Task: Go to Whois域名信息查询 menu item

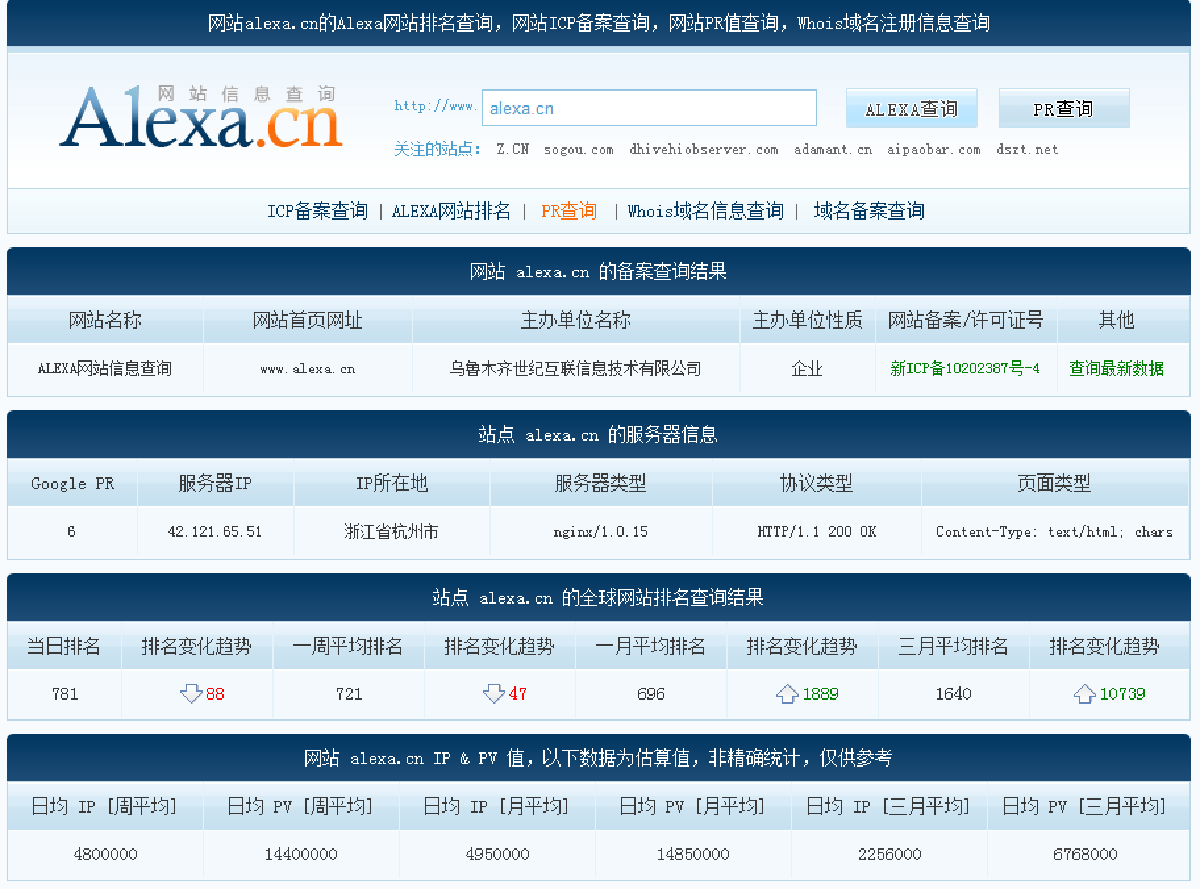Action: coord(705,211)
